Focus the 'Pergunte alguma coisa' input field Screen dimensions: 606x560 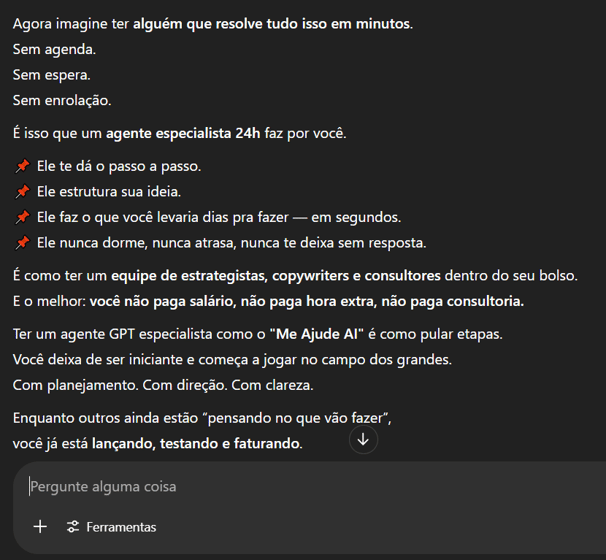tap(317, 487)
